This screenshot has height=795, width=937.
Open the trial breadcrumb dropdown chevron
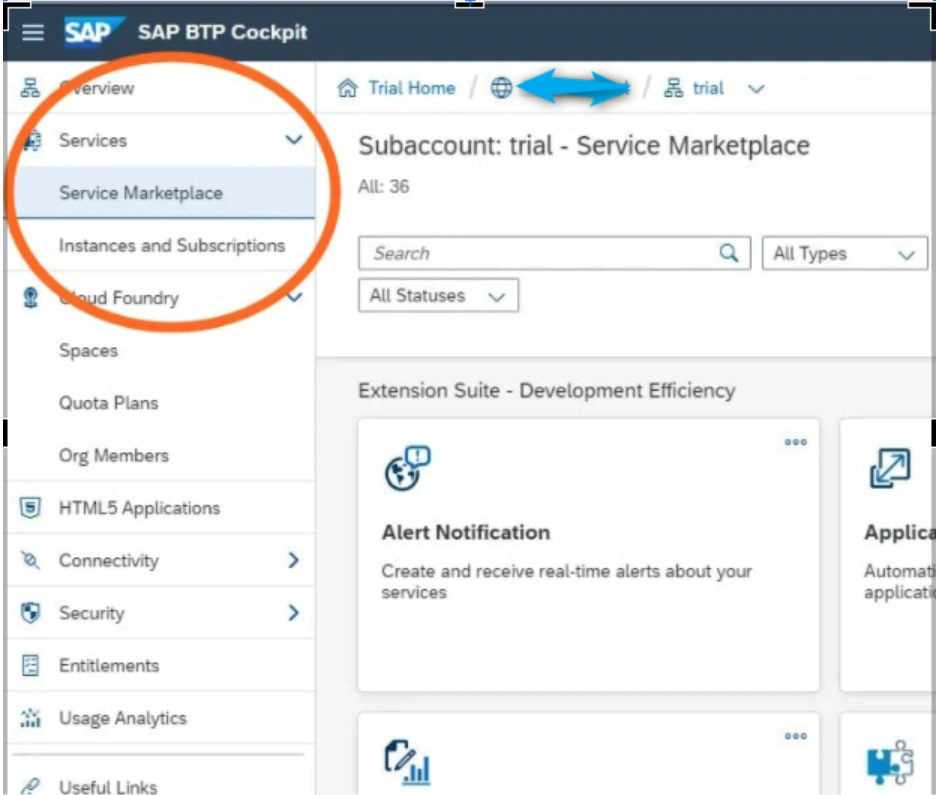tap(756, 89)
